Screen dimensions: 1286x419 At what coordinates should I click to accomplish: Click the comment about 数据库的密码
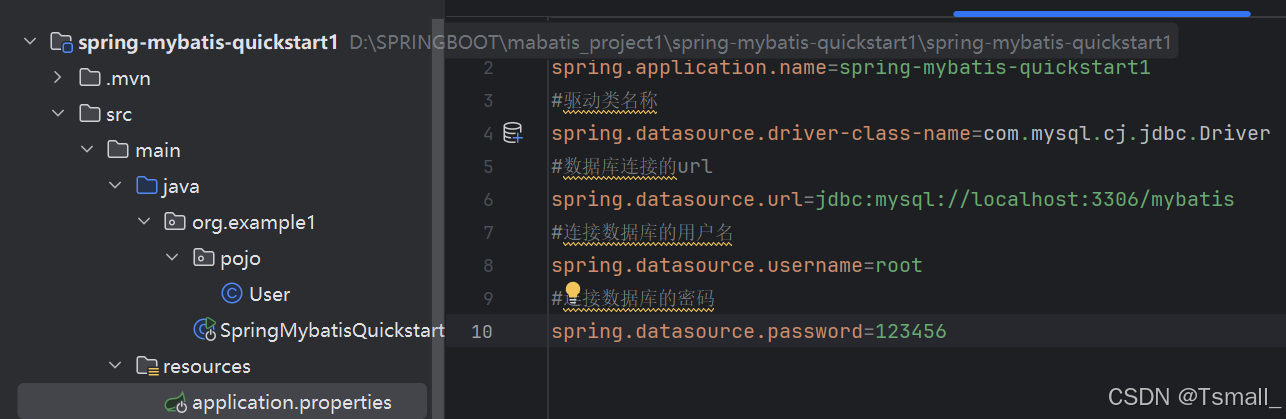pos(633,298)
